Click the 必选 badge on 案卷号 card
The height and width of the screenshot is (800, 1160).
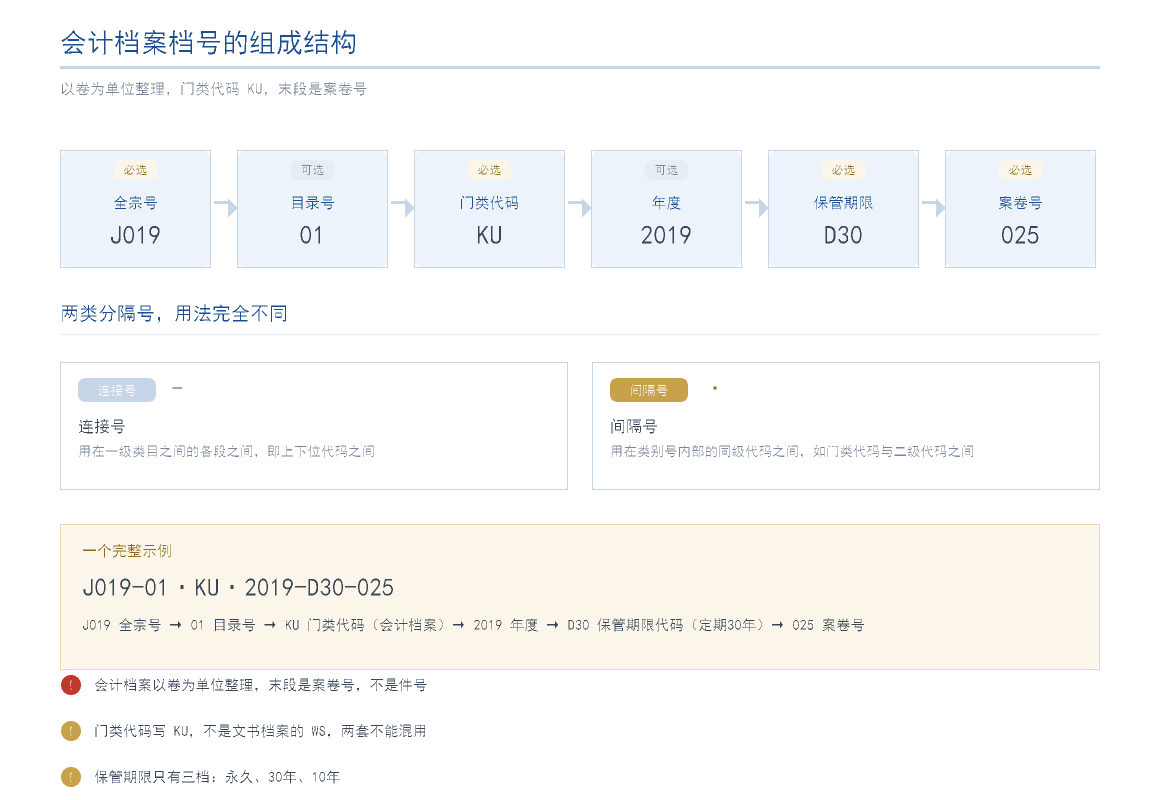(1020, 170)
